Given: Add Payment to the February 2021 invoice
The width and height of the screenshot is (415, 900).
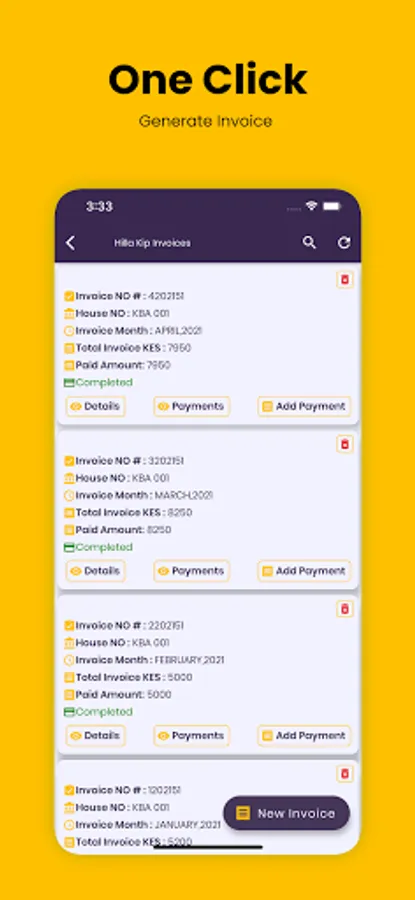Looking at the screenshot, I should 304,736.
